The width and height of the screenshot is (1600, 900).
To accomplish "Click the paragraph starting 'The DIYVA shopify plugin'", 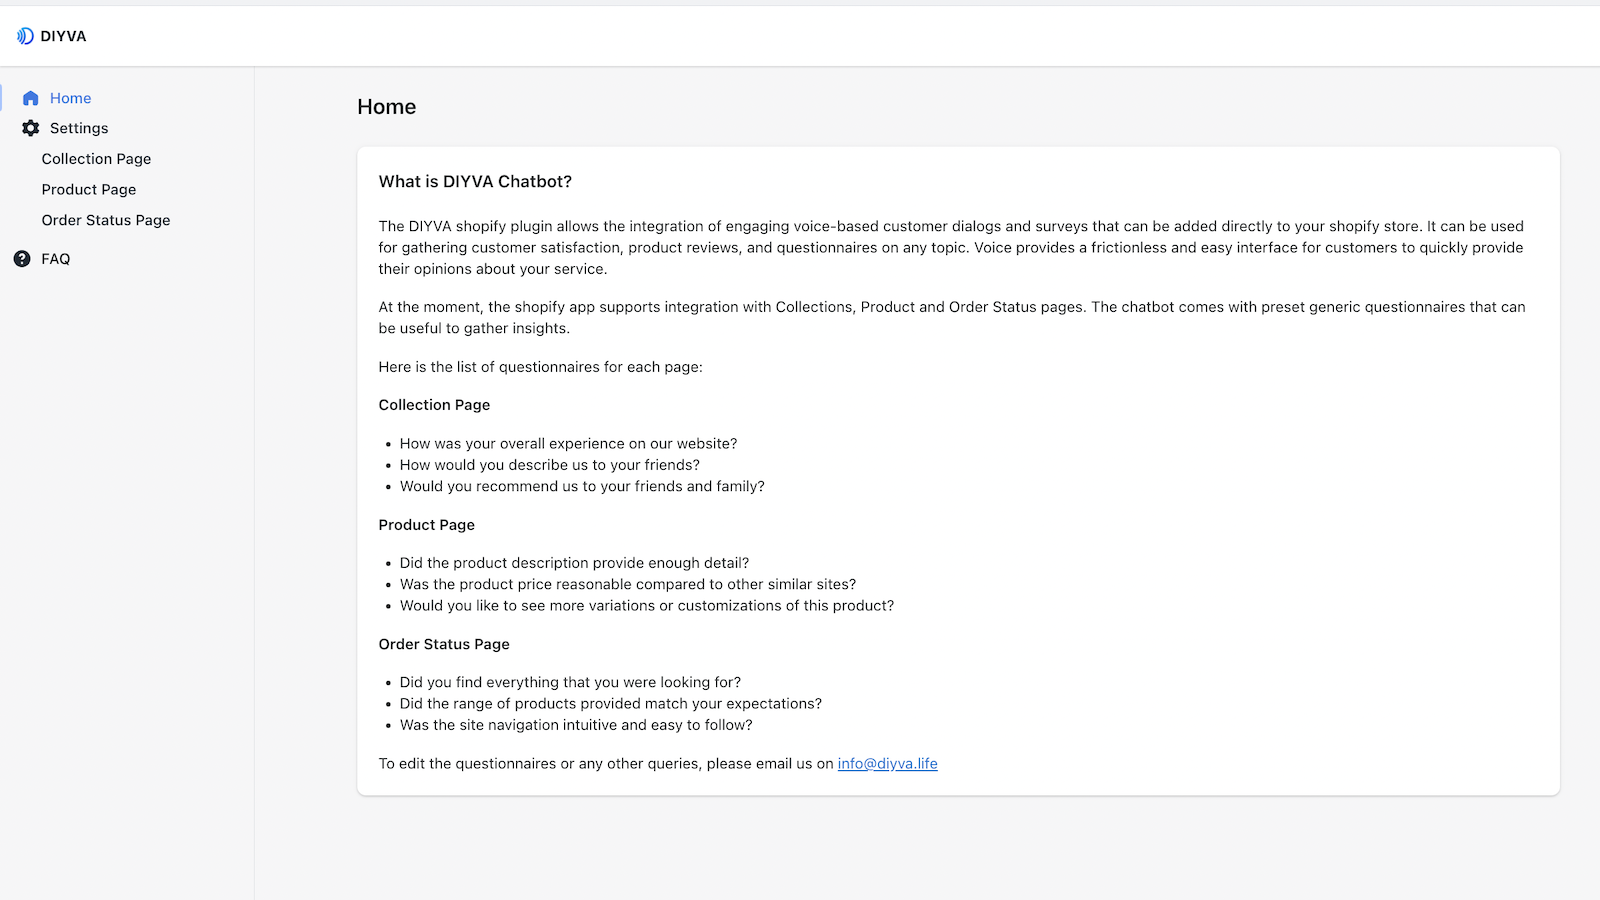I will (x=951, y=248).
